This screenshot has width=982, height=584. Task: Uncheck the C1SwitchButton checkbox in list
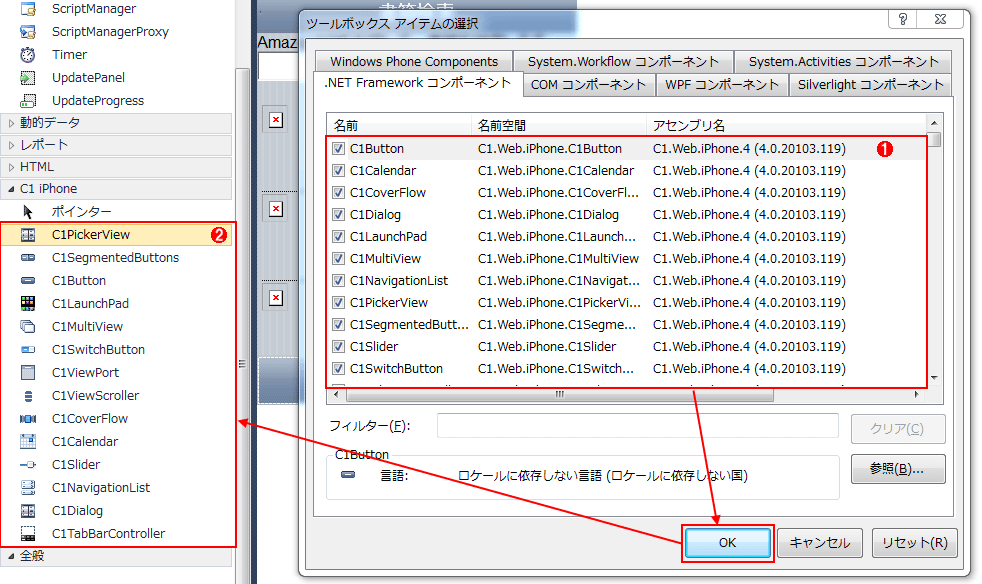point(338,368)
